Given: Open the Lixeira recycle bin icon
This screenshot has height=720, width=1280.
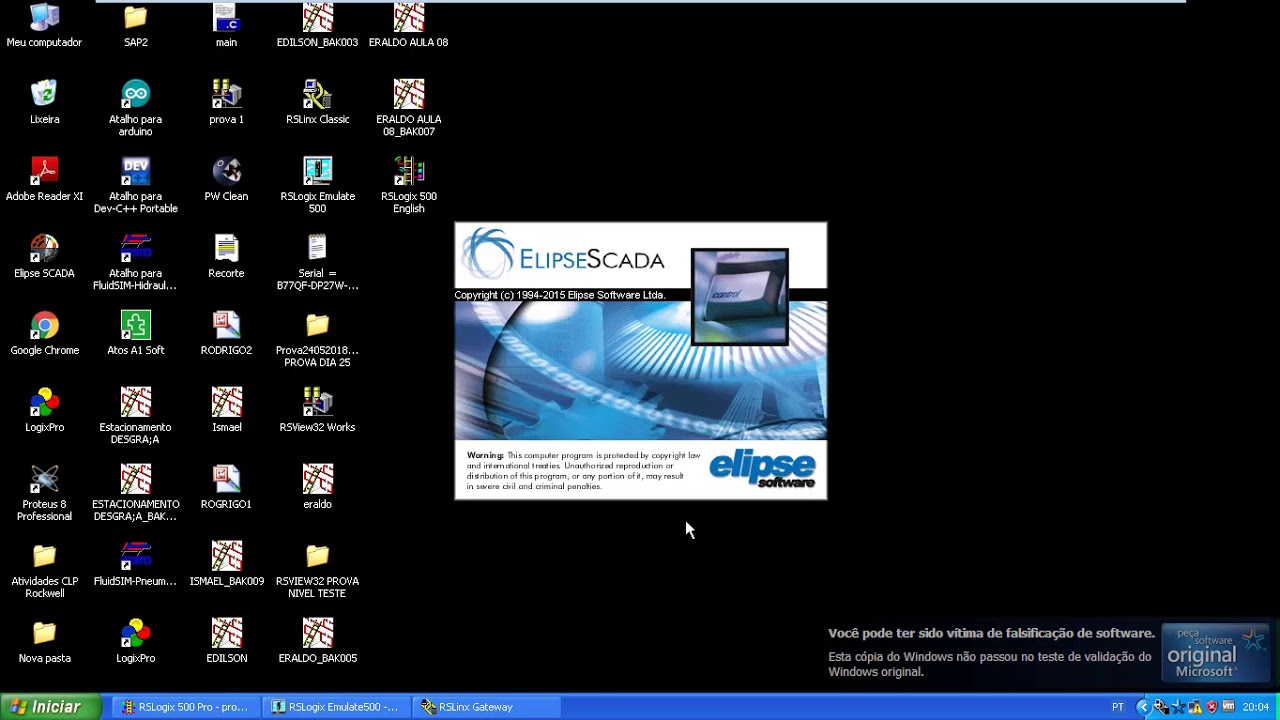Looking at the screenshot, I should 44,102.
